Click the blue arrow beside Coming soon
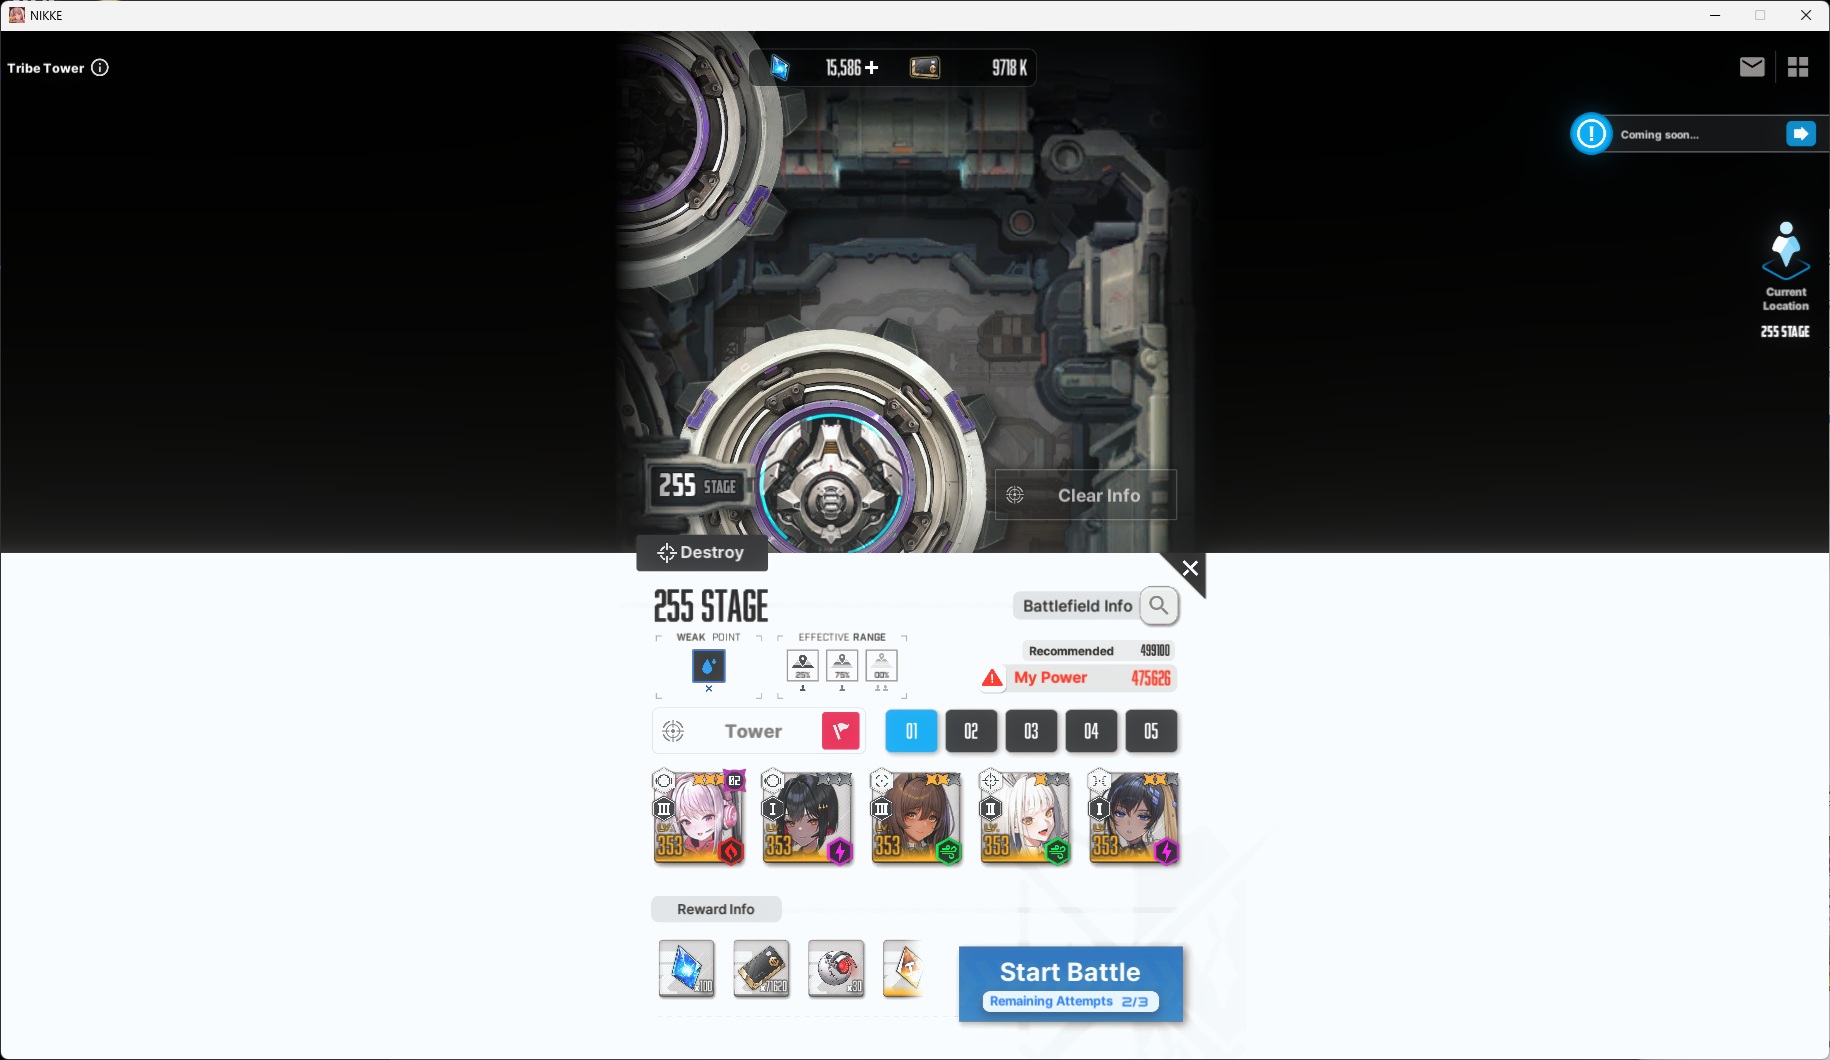Image resolution: width=1830 pixels, height=1060 pixels. pos(1800,134)
